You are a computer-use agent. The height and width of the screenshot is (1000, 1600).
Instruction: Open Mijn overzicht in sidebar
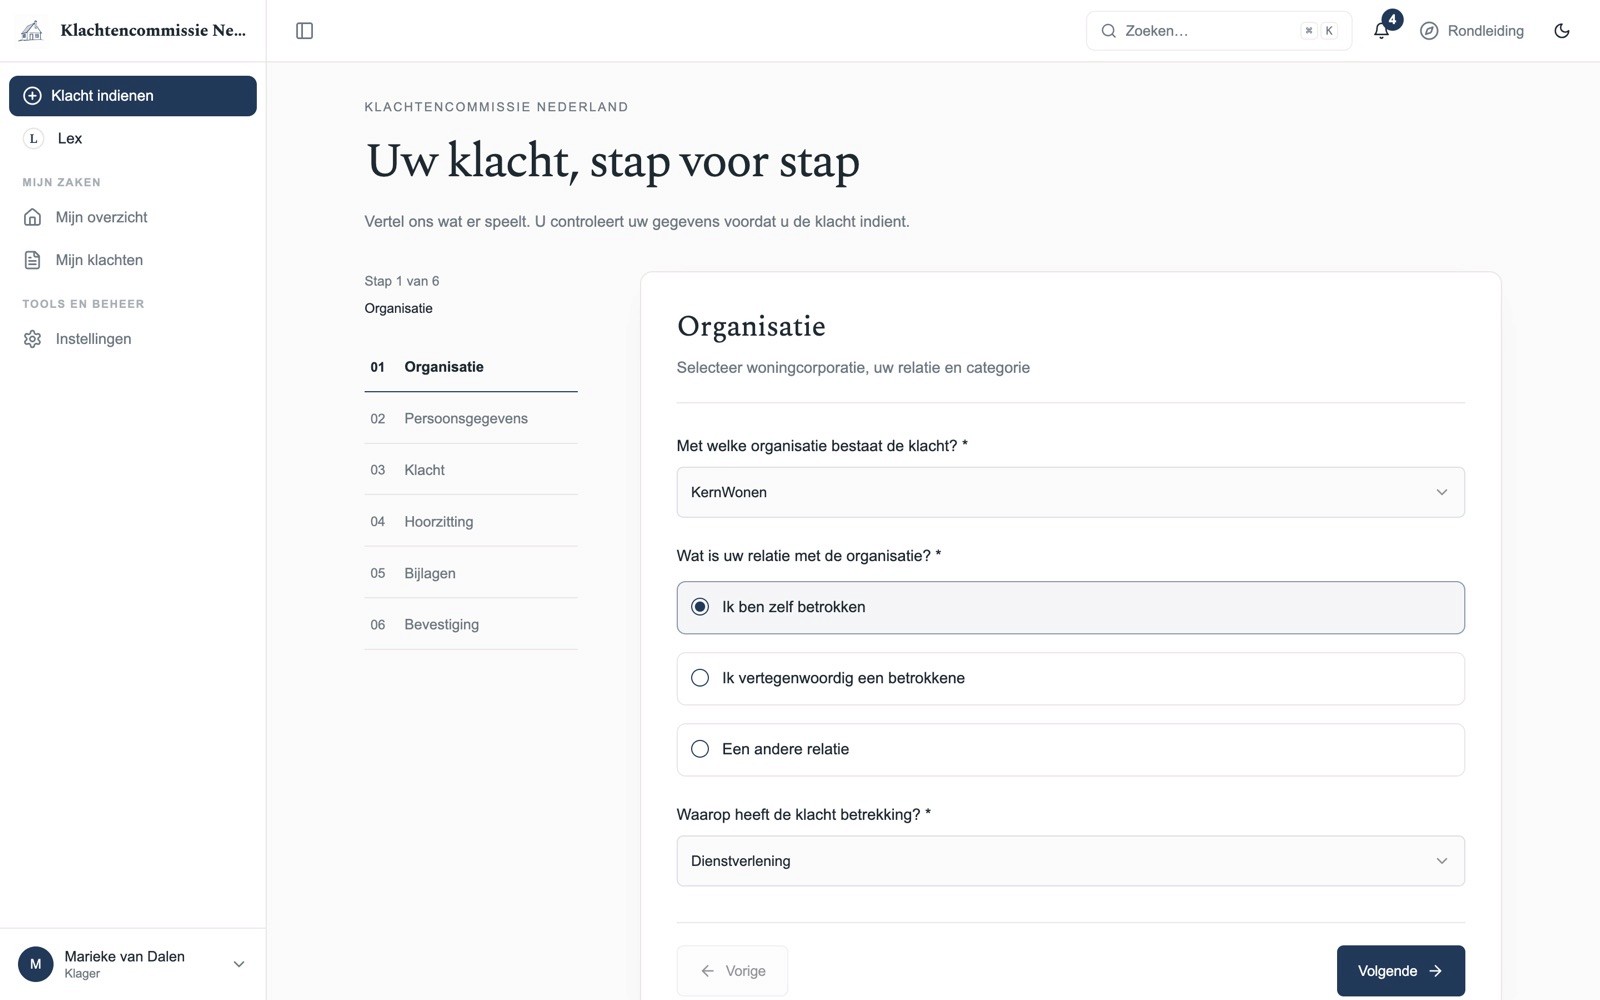(133, 217)
